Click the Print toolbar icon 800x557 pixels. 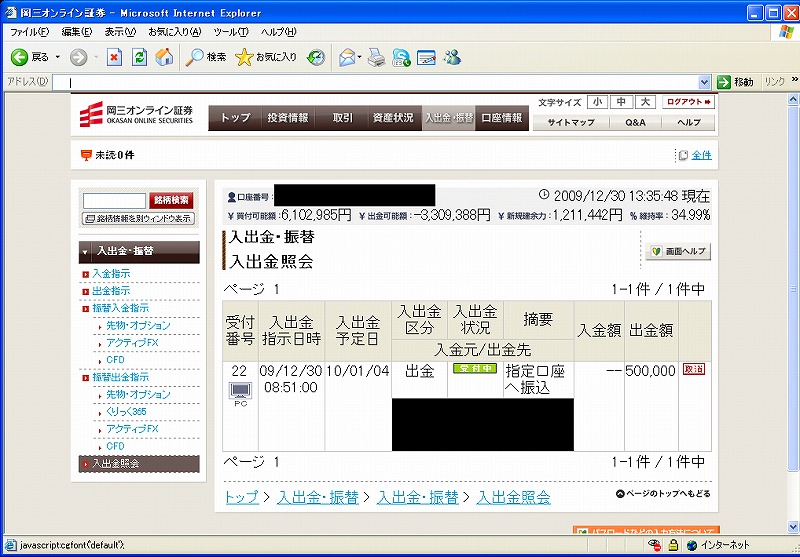click(x=376, y=57)
